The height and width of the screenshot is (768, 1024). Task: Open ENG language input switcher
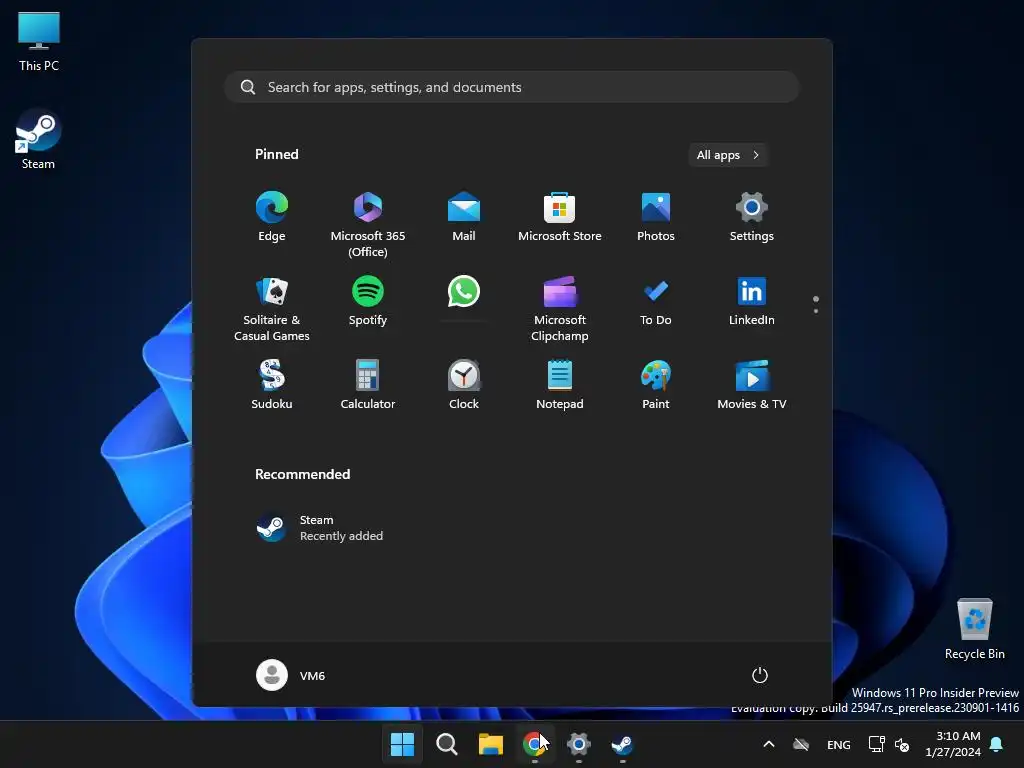click(x=839, y=744)
